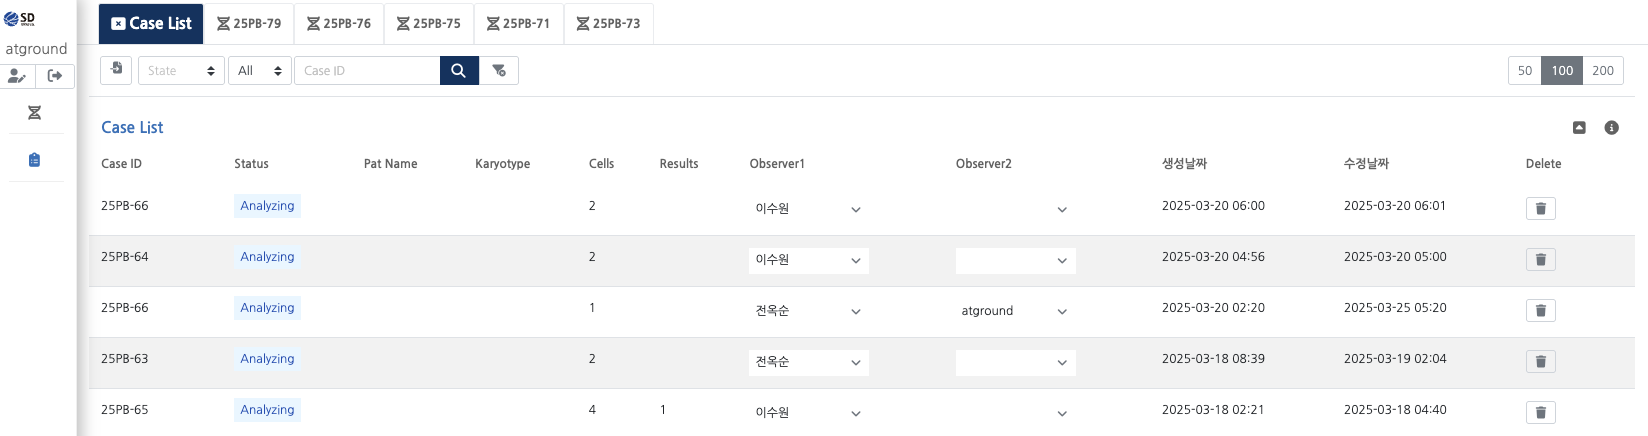Image resolution: width=1648 pixels, height=436 pixels.
Task: Choose the 100 rows per page option
Action: click(1562, 70)
